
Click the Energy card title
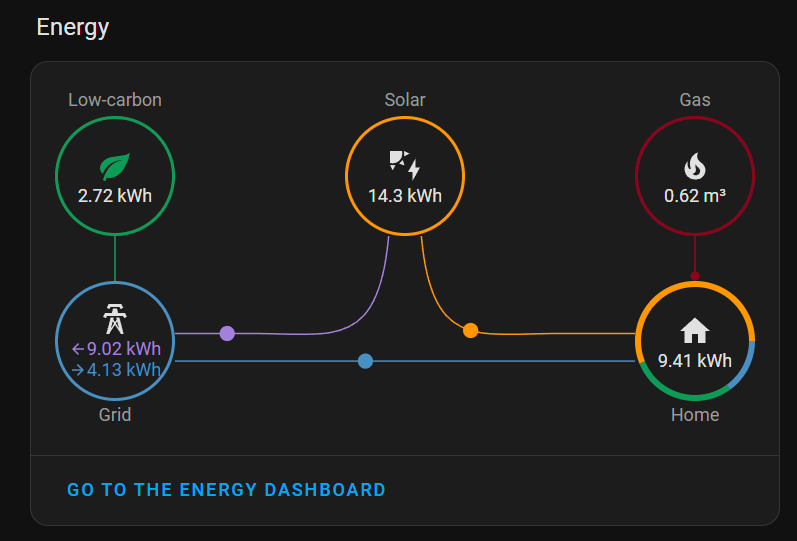click(73, 27)
